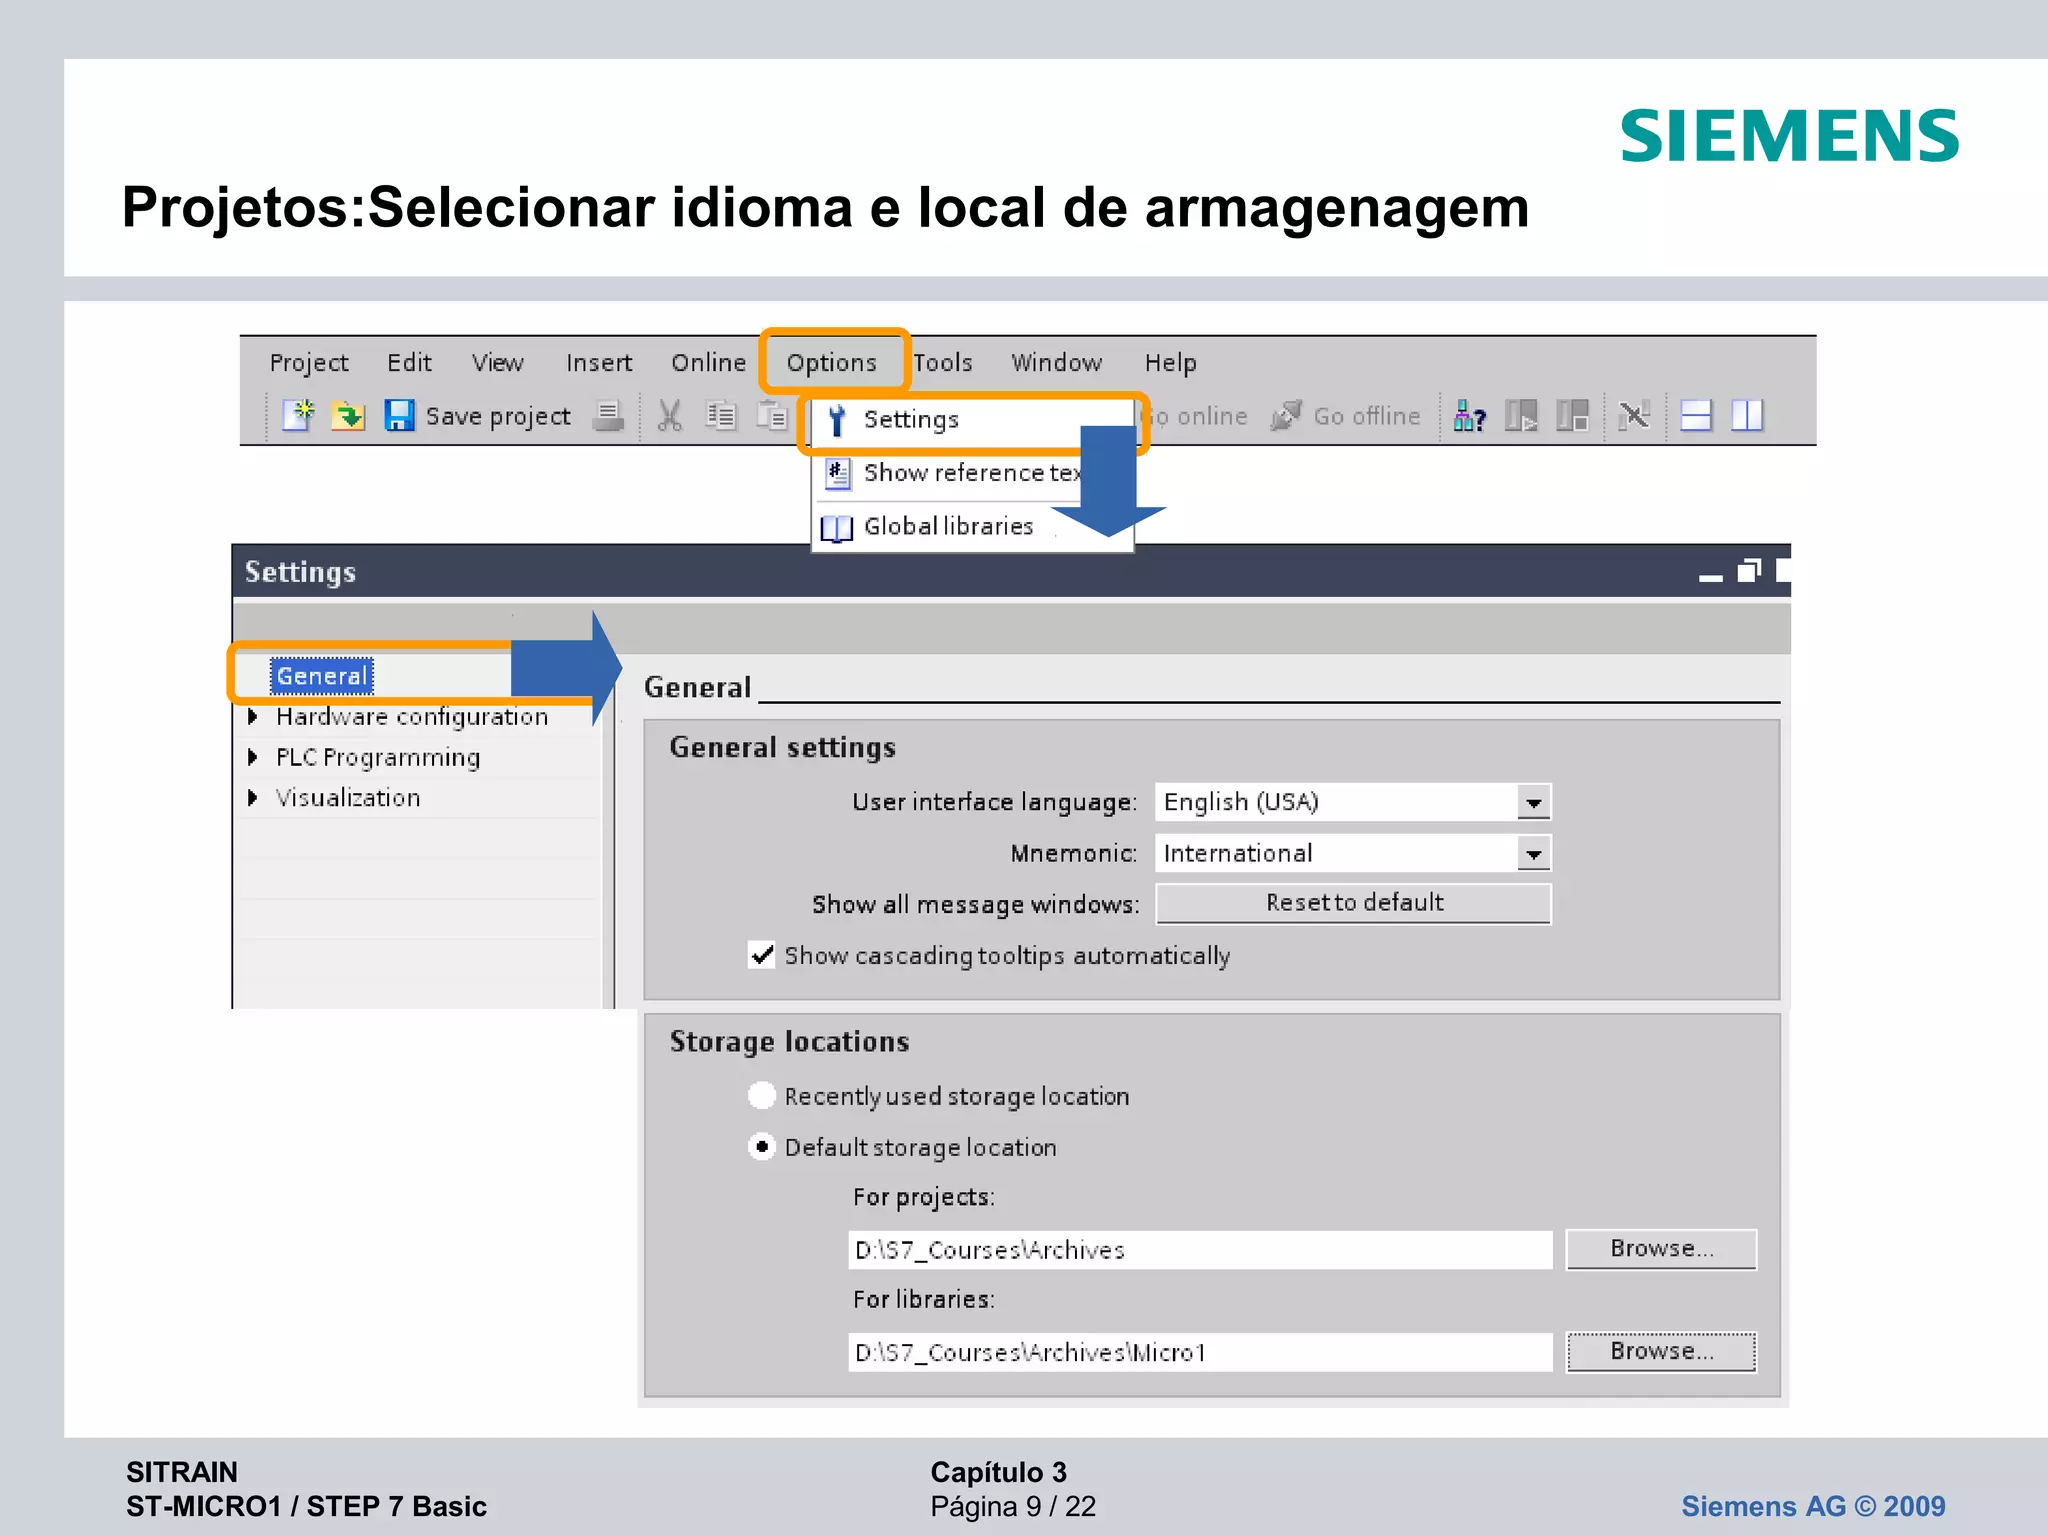
Task: Open the Options menu
Action: tap(832, 363)
